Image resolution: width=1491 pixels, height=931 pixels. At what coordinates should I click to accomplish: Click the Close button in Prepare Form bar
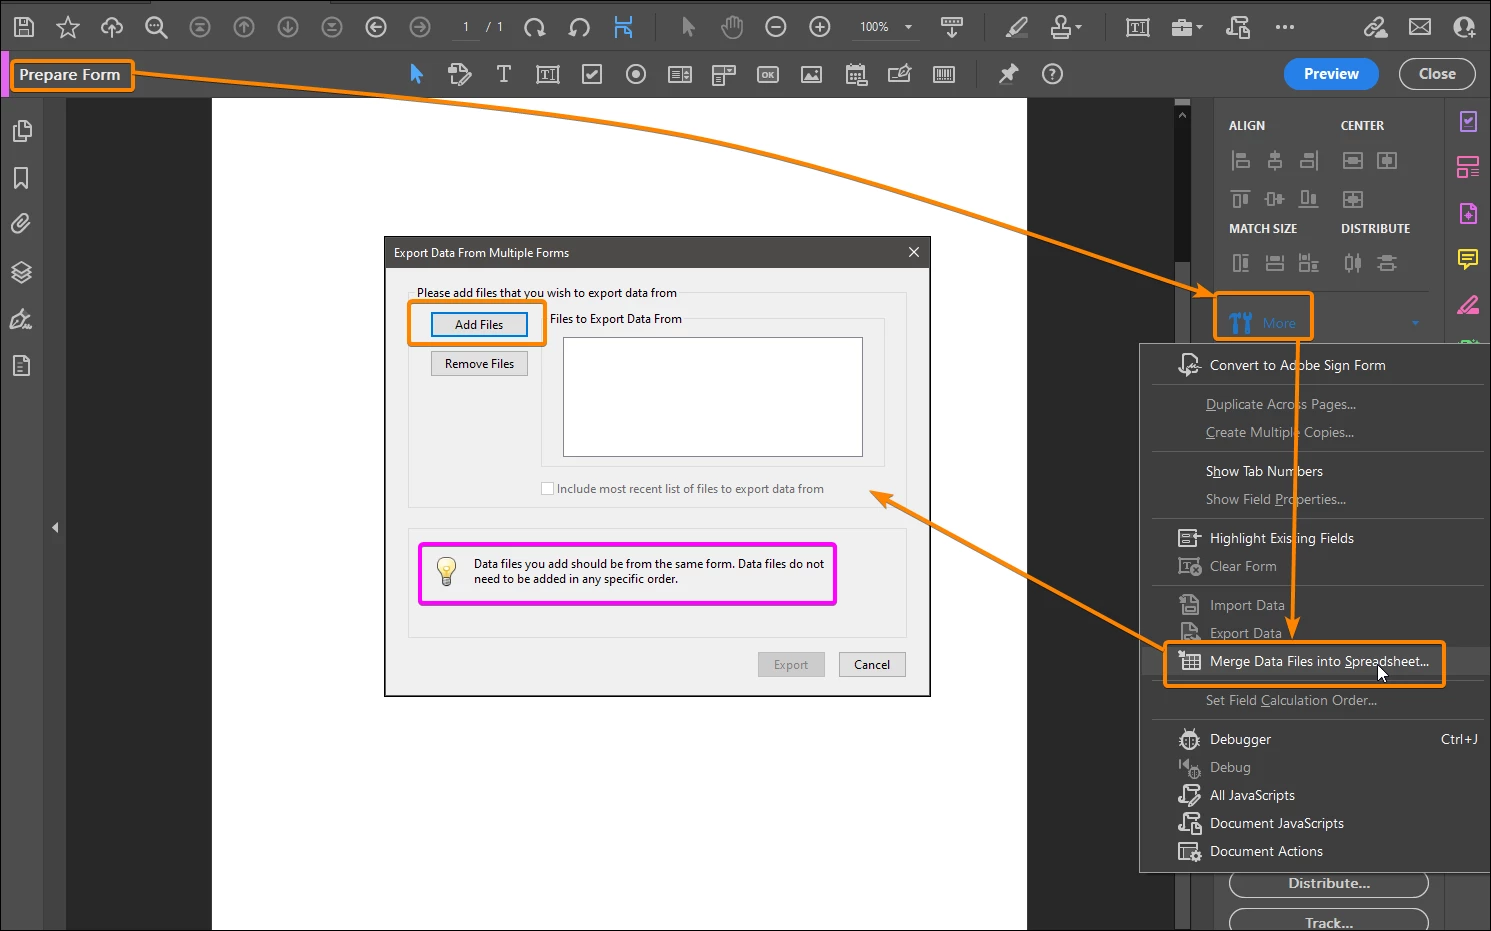pos(1437,74)
